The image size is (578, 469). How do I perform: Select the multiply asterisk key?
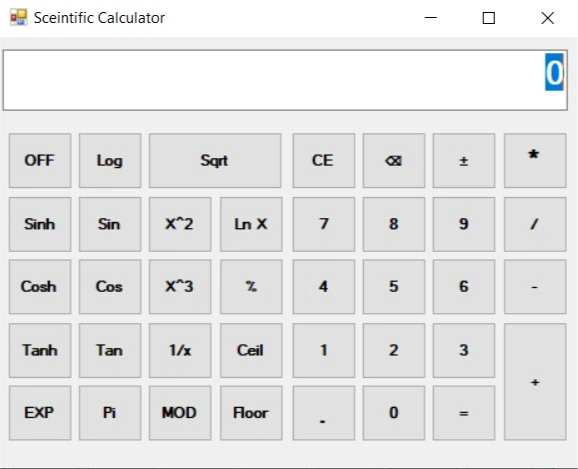click(x=535, y=161)
